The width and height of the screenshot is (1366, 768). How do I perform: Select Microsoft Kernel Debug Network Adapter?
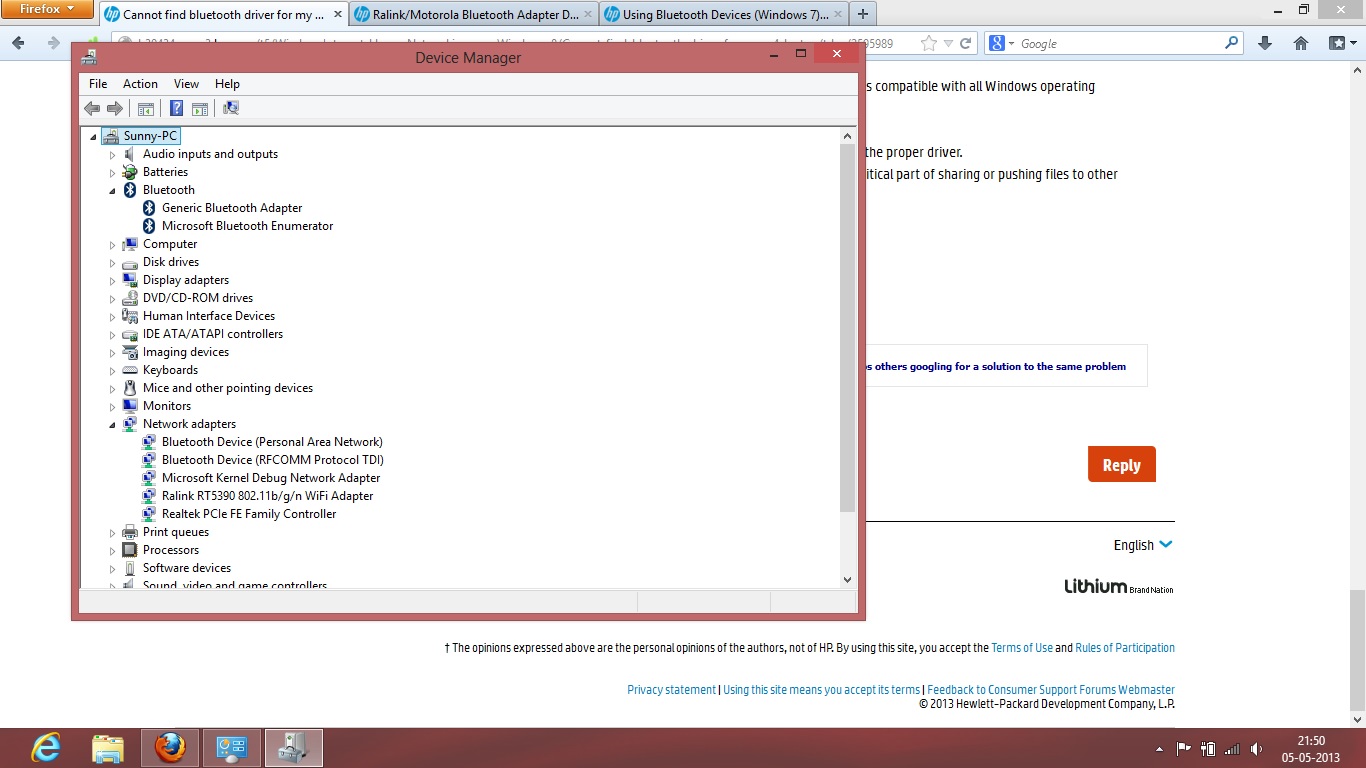point(271,478)
